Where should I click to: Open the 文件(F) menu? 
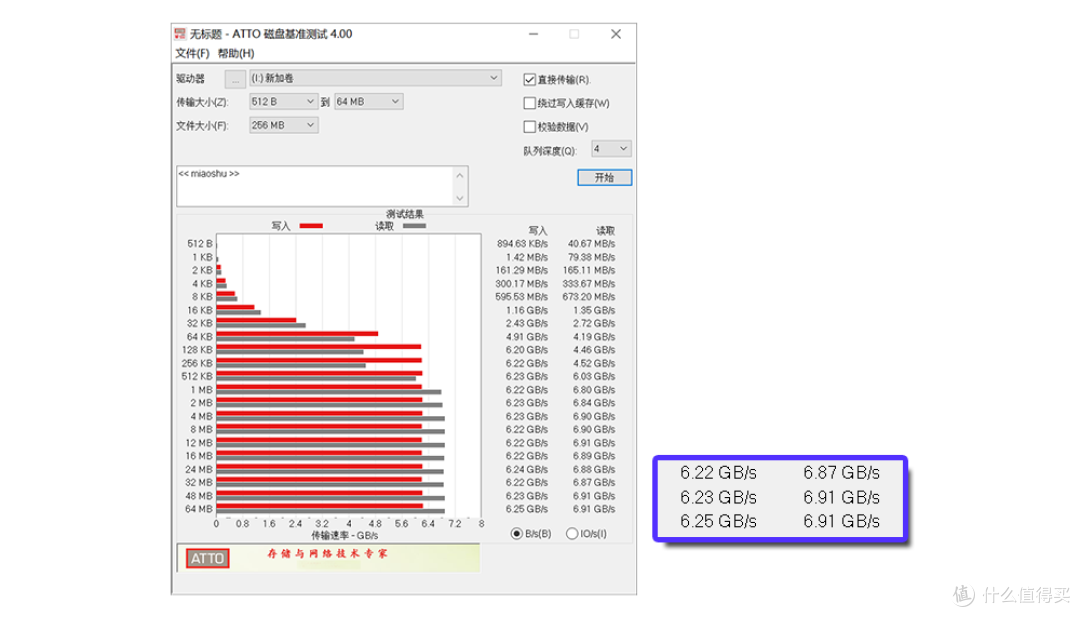point(192,53)
